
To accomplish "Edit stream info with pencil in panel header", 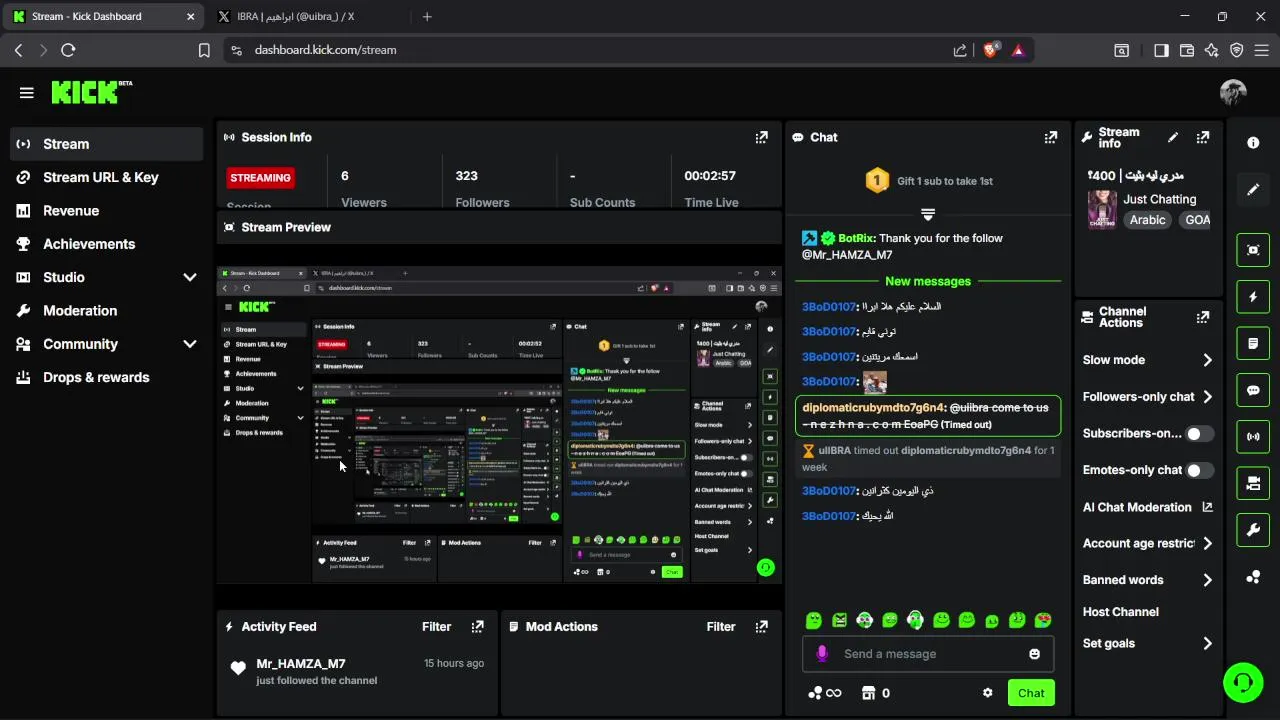I will tap(1173, 137).
